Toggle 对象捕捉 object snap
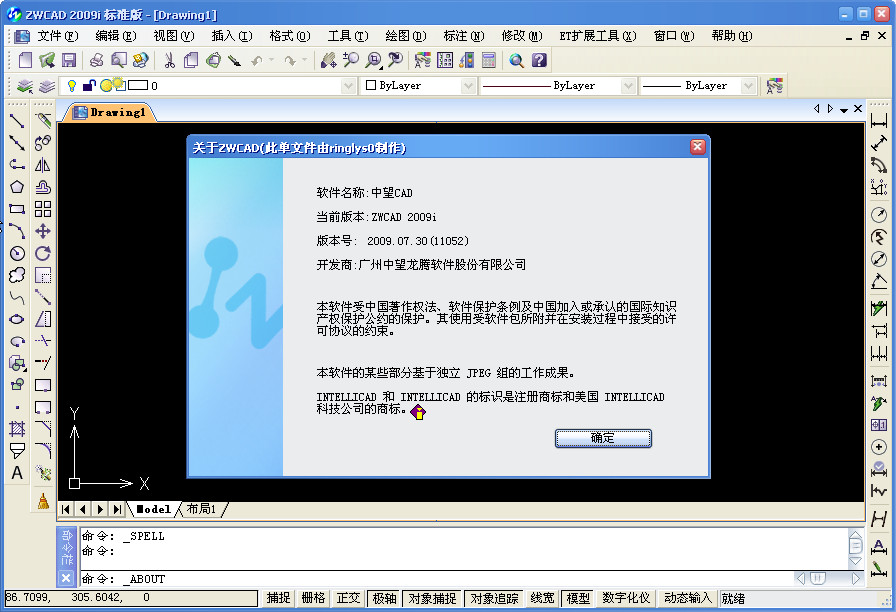The image size is (896, 612). point(433,598)
